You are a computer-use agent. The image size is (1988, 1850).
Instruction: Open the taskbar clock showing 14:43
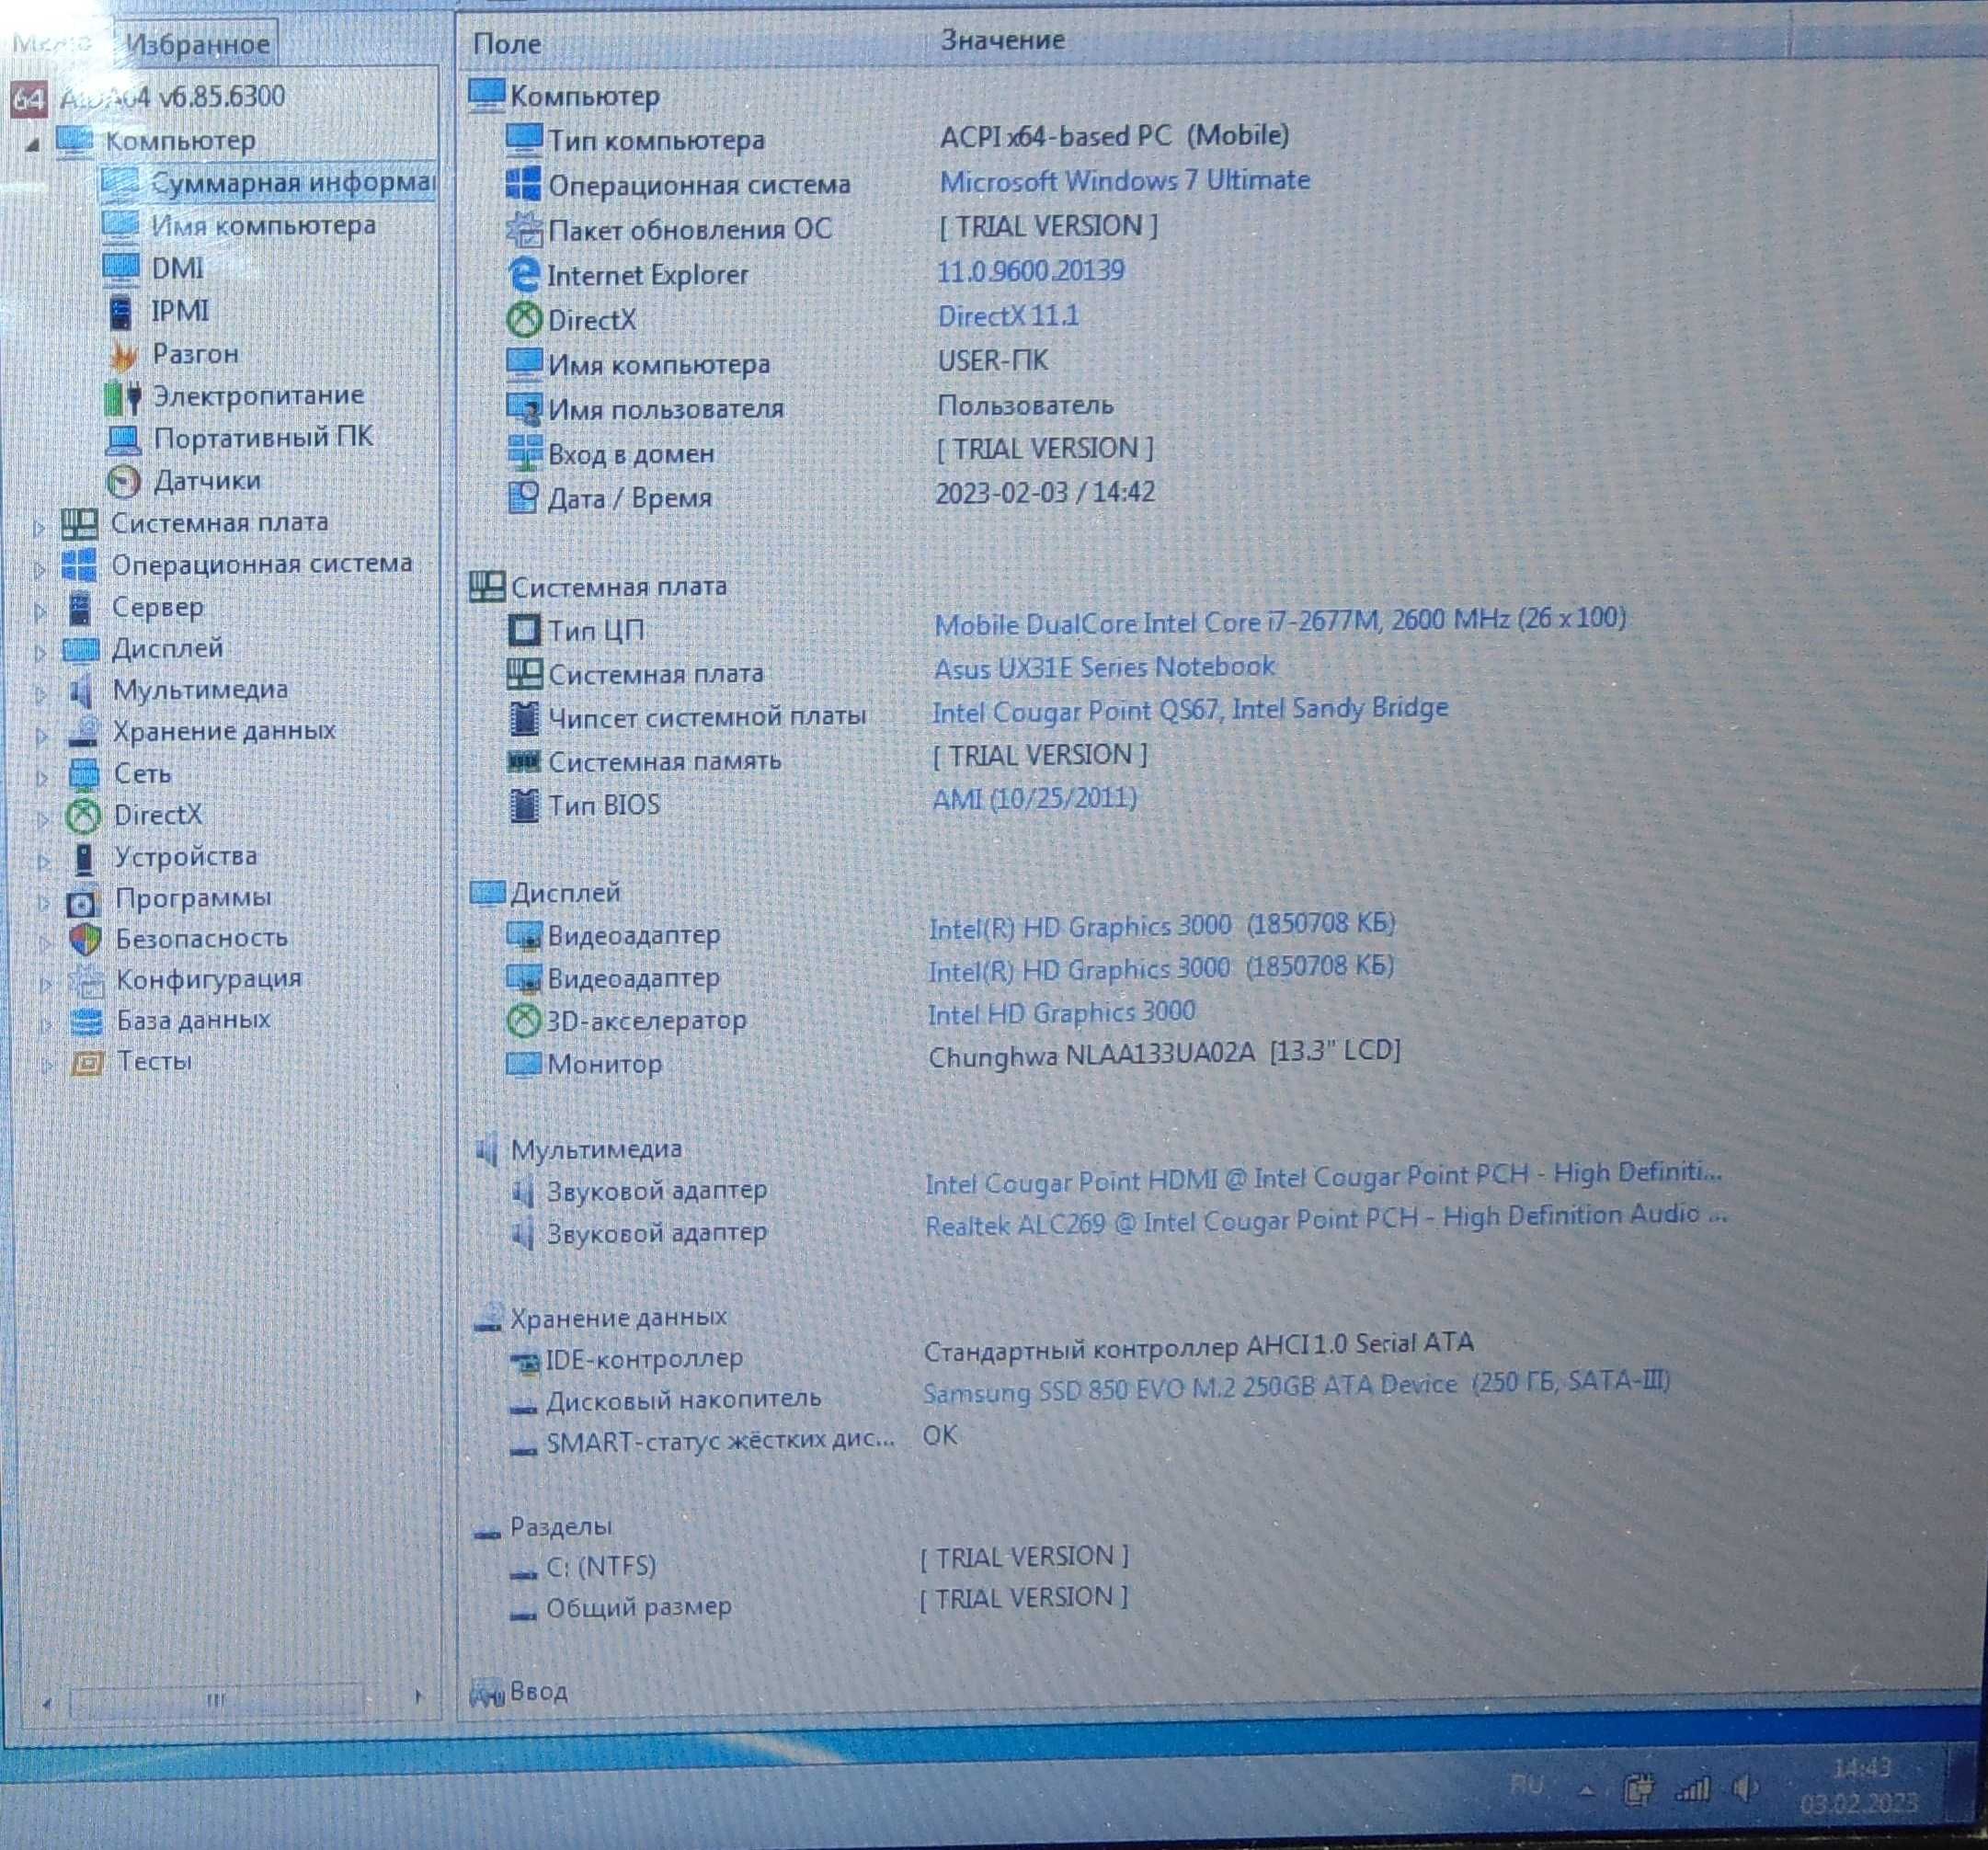pyautogui.click(x=1859, y=1787)
